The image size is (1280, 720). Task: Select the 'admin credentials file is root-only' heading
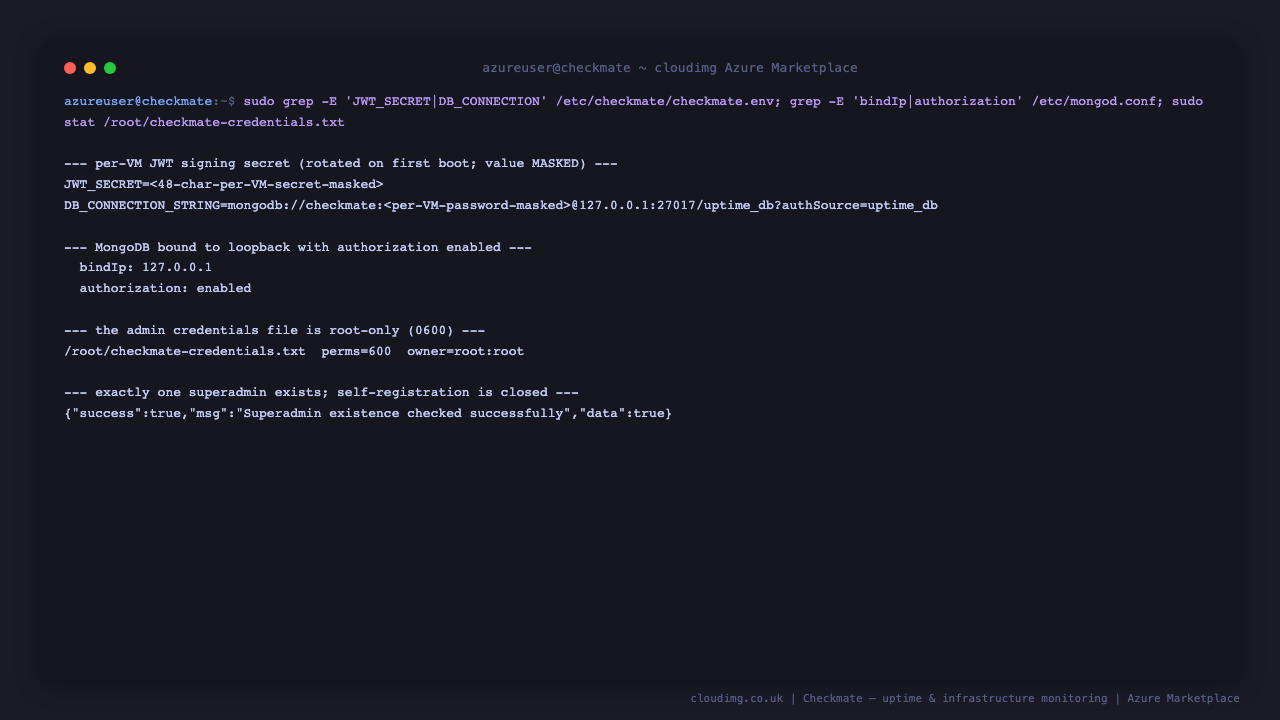click(x=275, y=331)
